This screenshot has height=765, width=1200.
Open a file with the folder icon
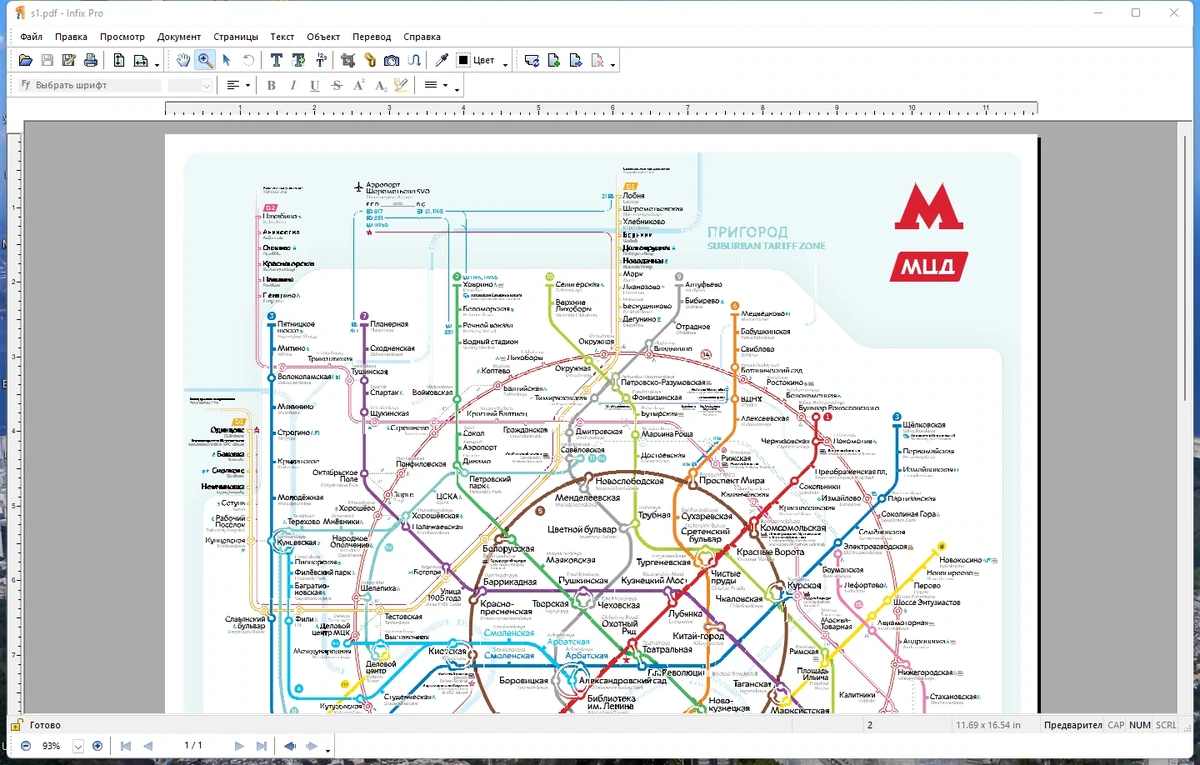click(x=26, y=61)
